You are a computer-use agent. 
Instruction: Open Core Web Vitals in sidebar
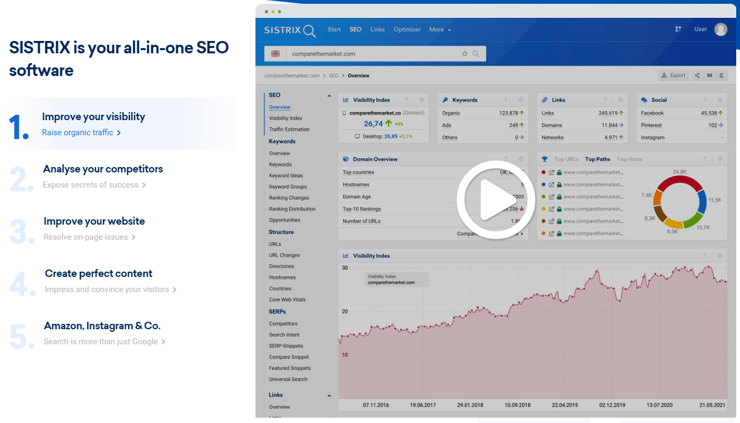pyautogui.click(x=287, y=299)
